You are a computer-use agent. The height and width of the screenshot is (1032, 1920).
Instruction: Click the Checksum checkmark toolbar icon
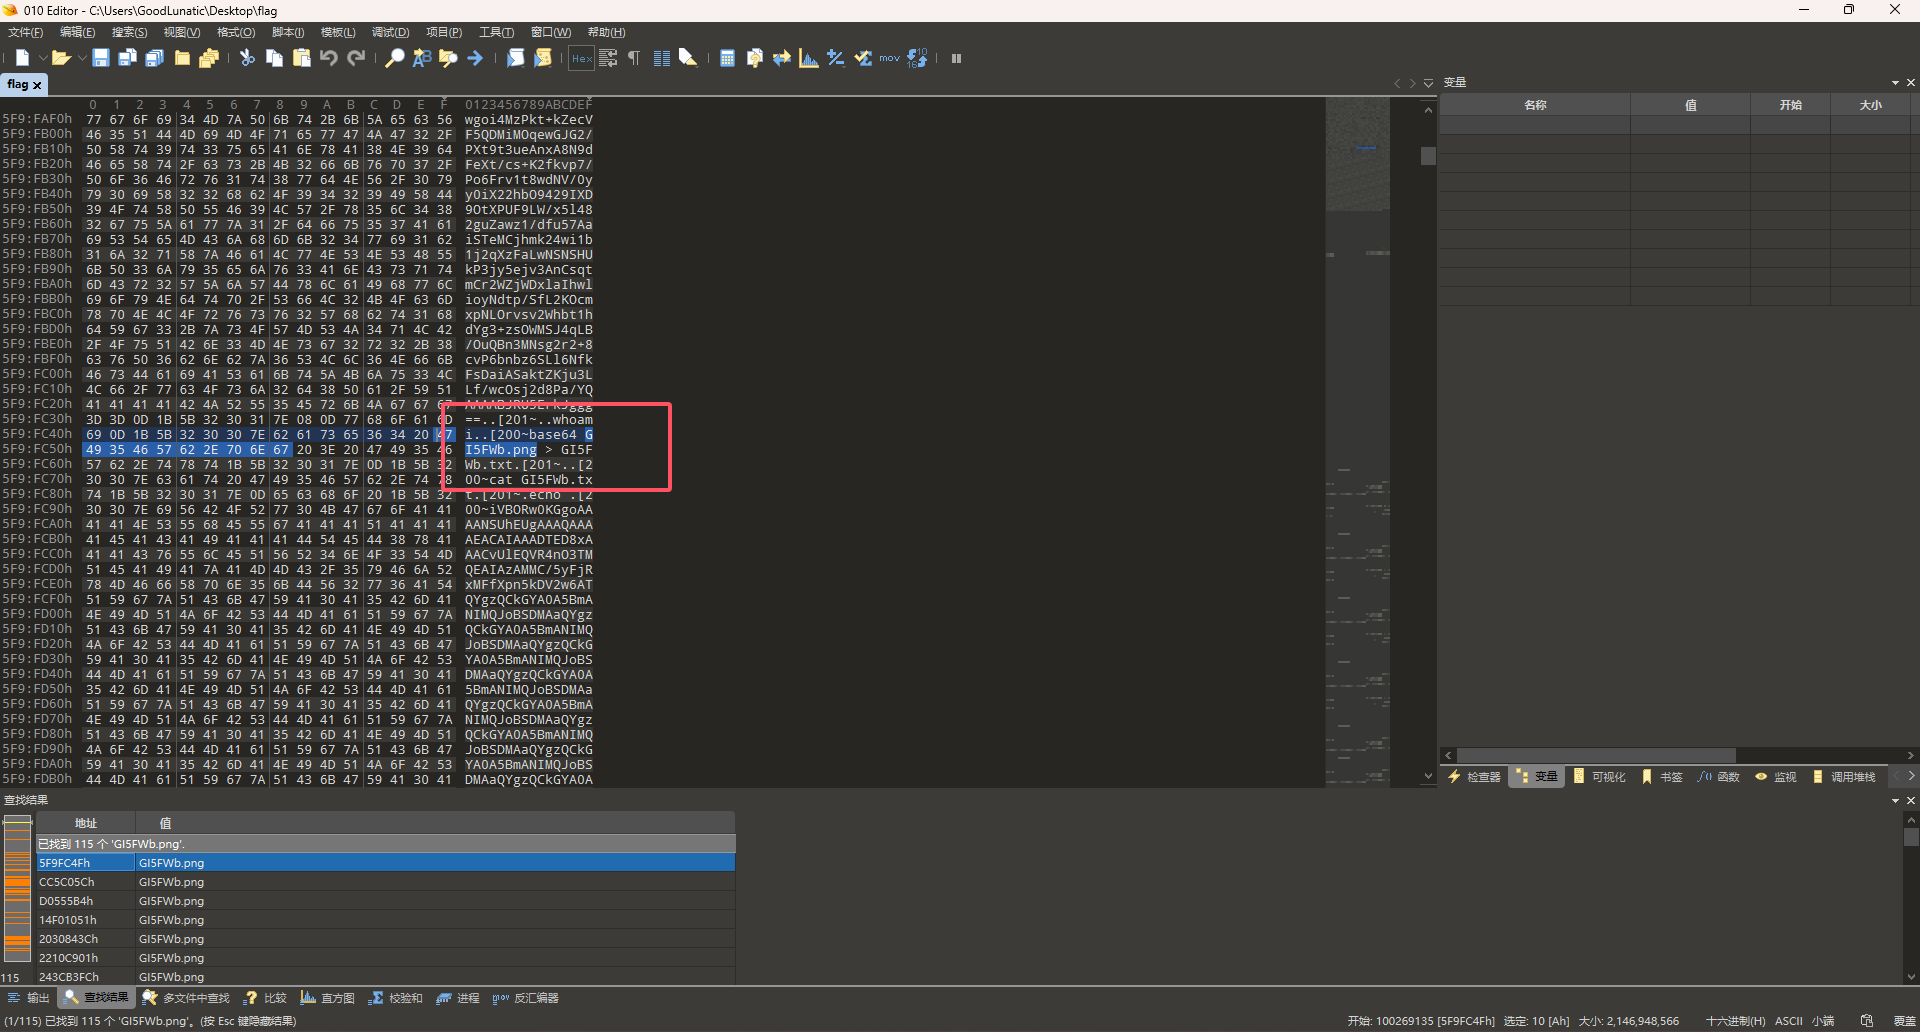click(863, 58)
